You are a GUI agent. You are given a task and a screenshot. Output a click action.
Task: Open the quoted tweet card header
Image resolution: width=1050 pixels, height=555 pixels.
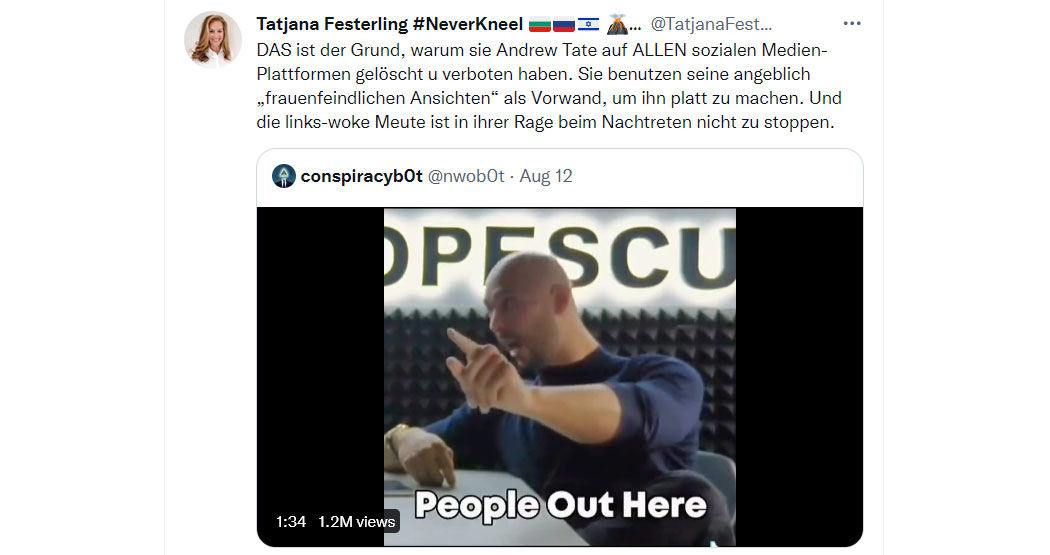tap(560, 177)
